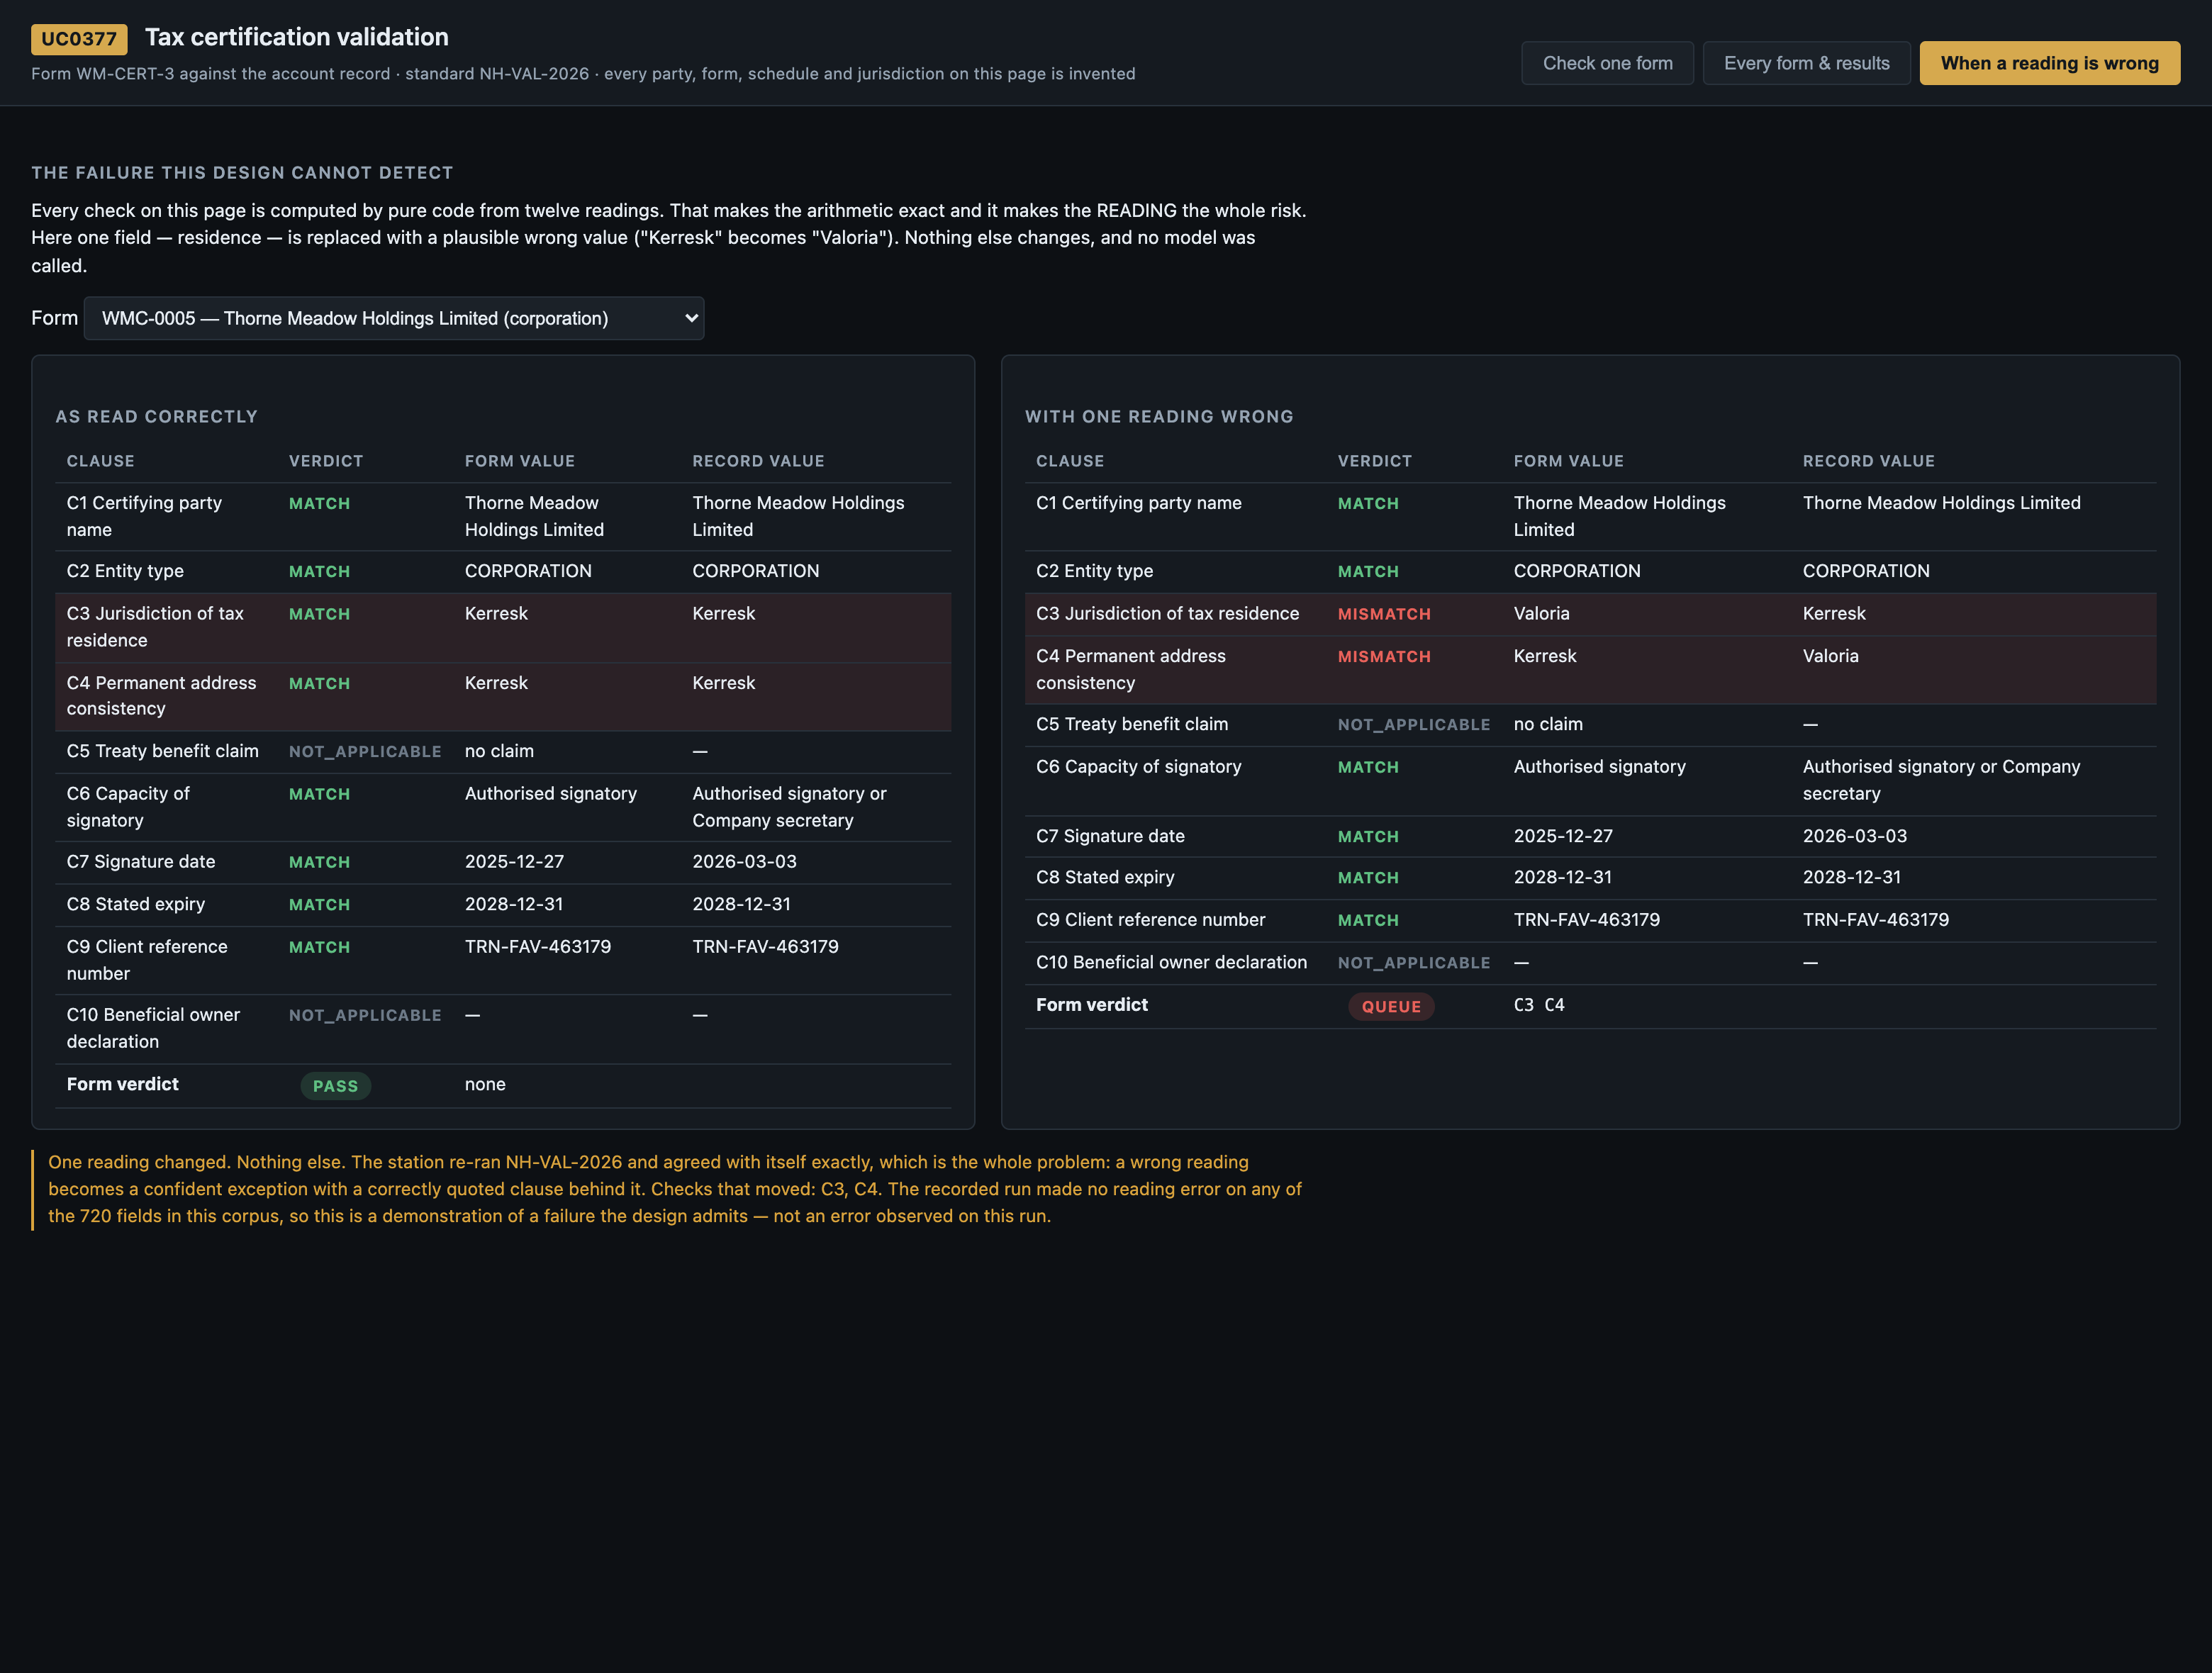Click C4 Permanent address row in left table

503,696
